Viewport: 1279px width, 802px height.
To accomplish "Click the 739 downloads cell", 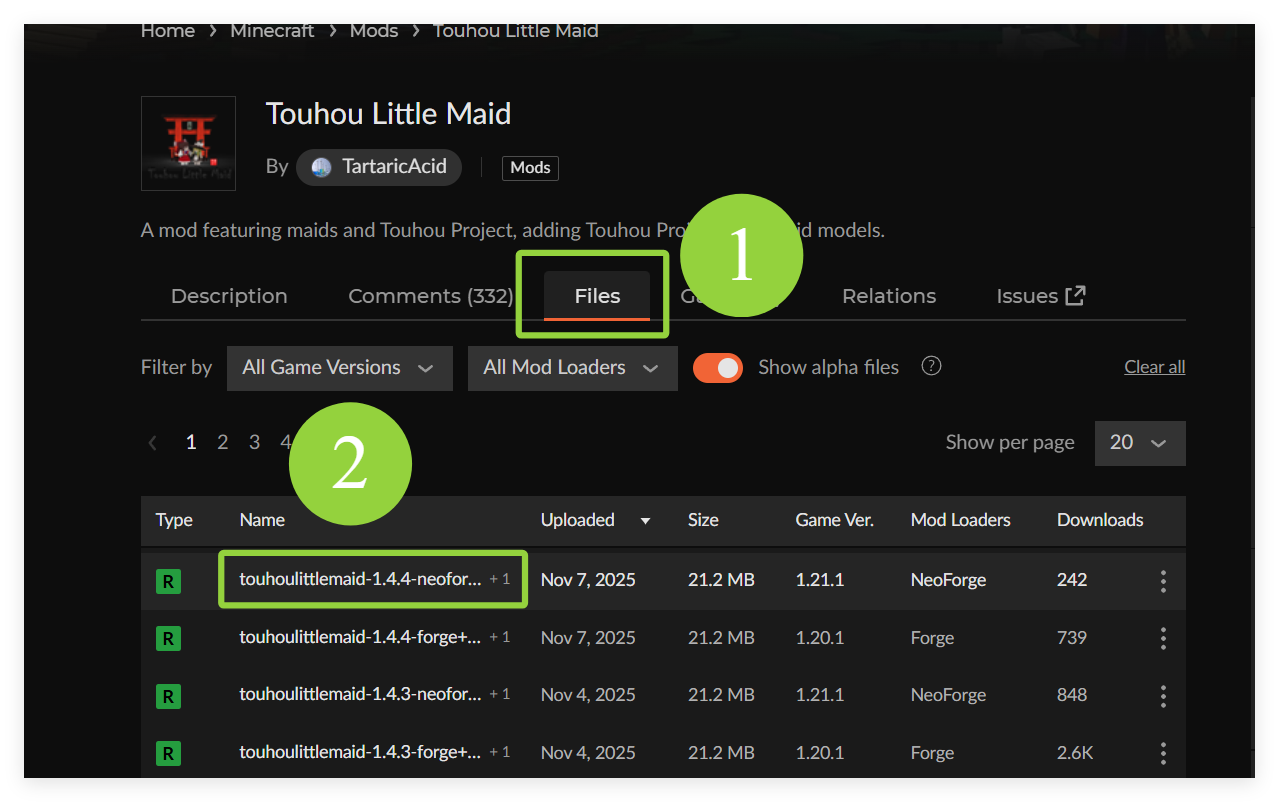I will click(x=1072, y=638).
